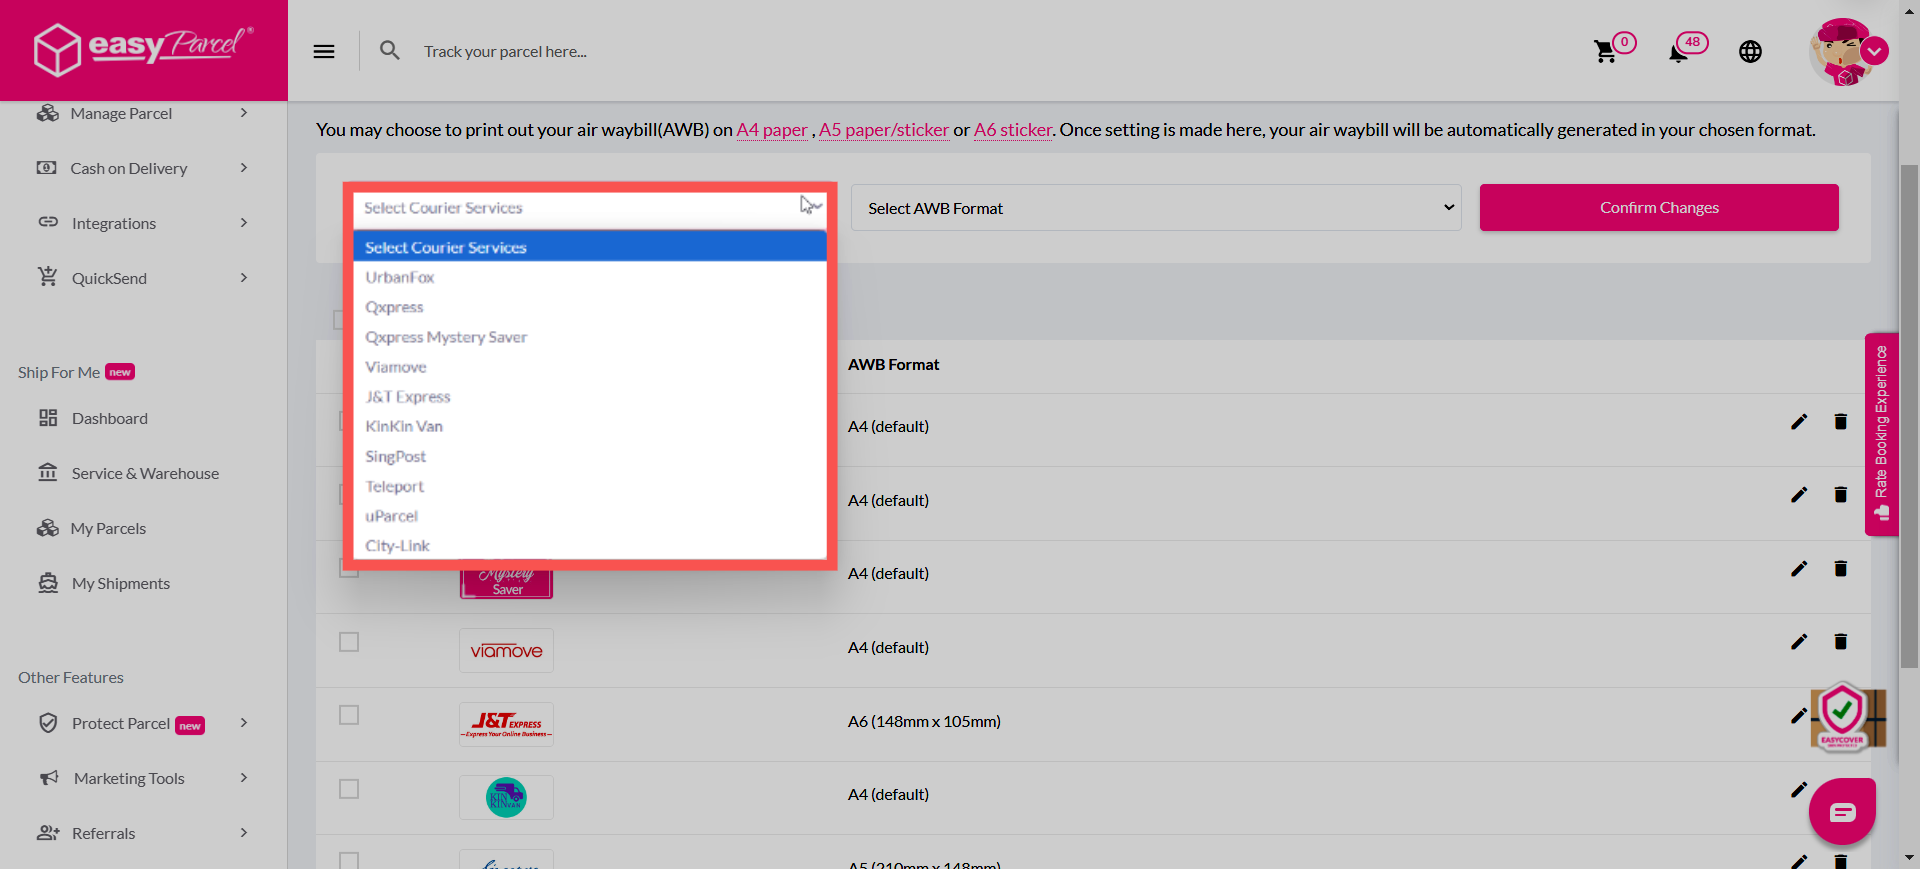Click the J&T Express courier logo
This screenshot has width=1920, height=869.
tap(506, 724)
